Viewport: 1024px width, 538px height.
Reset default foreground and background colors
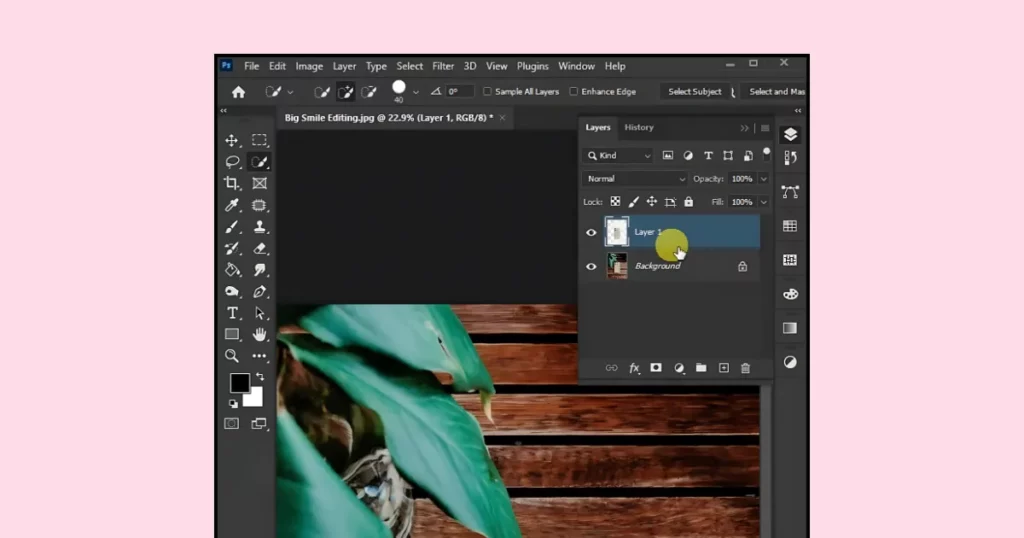click(x=233, y=404)
